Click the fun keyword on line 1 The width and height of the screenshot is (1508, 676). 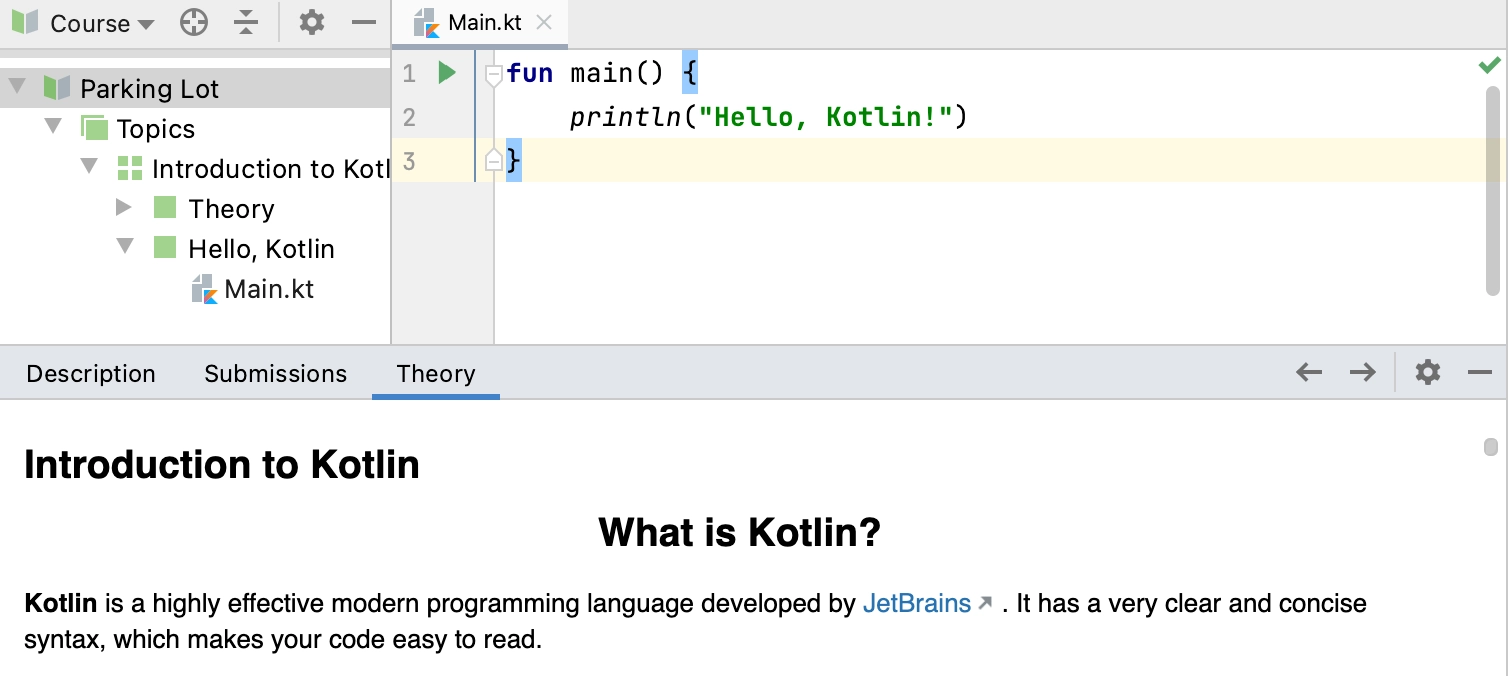click(x=530, y=73)
